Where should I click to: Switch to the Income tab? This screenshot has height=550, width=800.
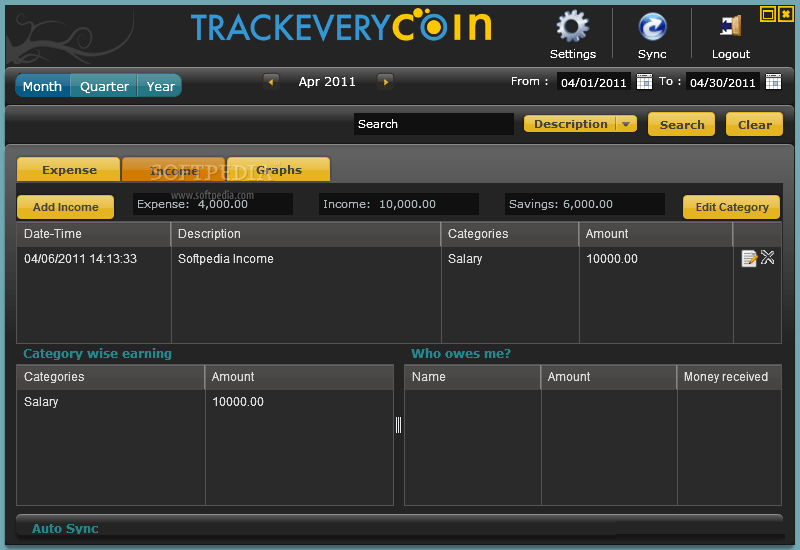[x=173, y=169]
